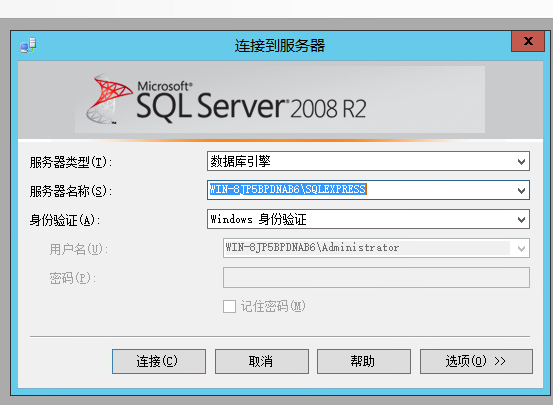
Task: Click the 数据库引擎 server type combo box
Action: [x=368, y=161]
